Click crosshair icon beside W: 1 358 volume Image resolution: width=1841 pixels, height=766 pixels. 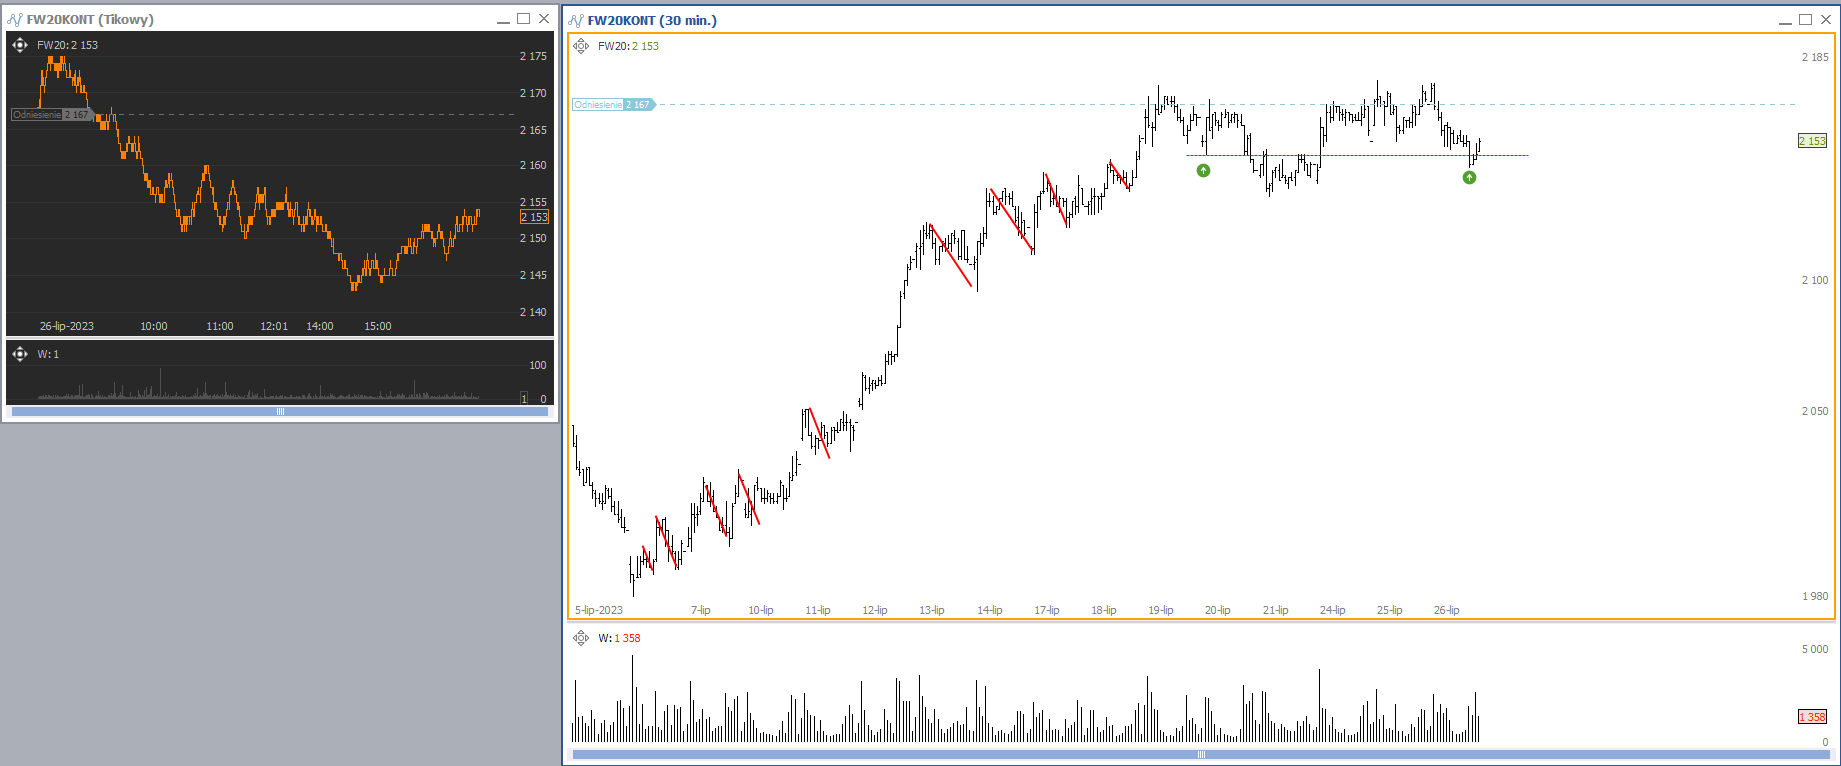581,638
